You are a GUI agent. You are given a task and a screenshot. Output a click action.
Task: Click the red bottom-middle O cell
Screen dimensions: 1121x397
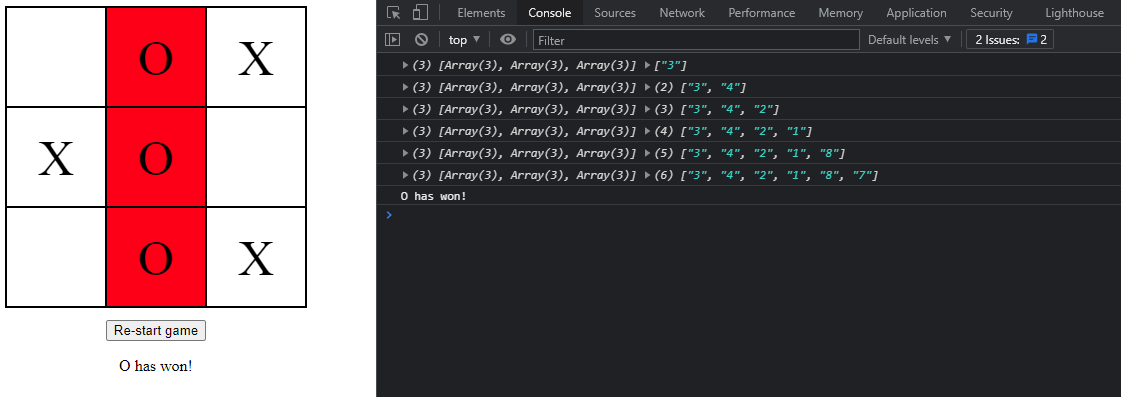tap(156, 258)
